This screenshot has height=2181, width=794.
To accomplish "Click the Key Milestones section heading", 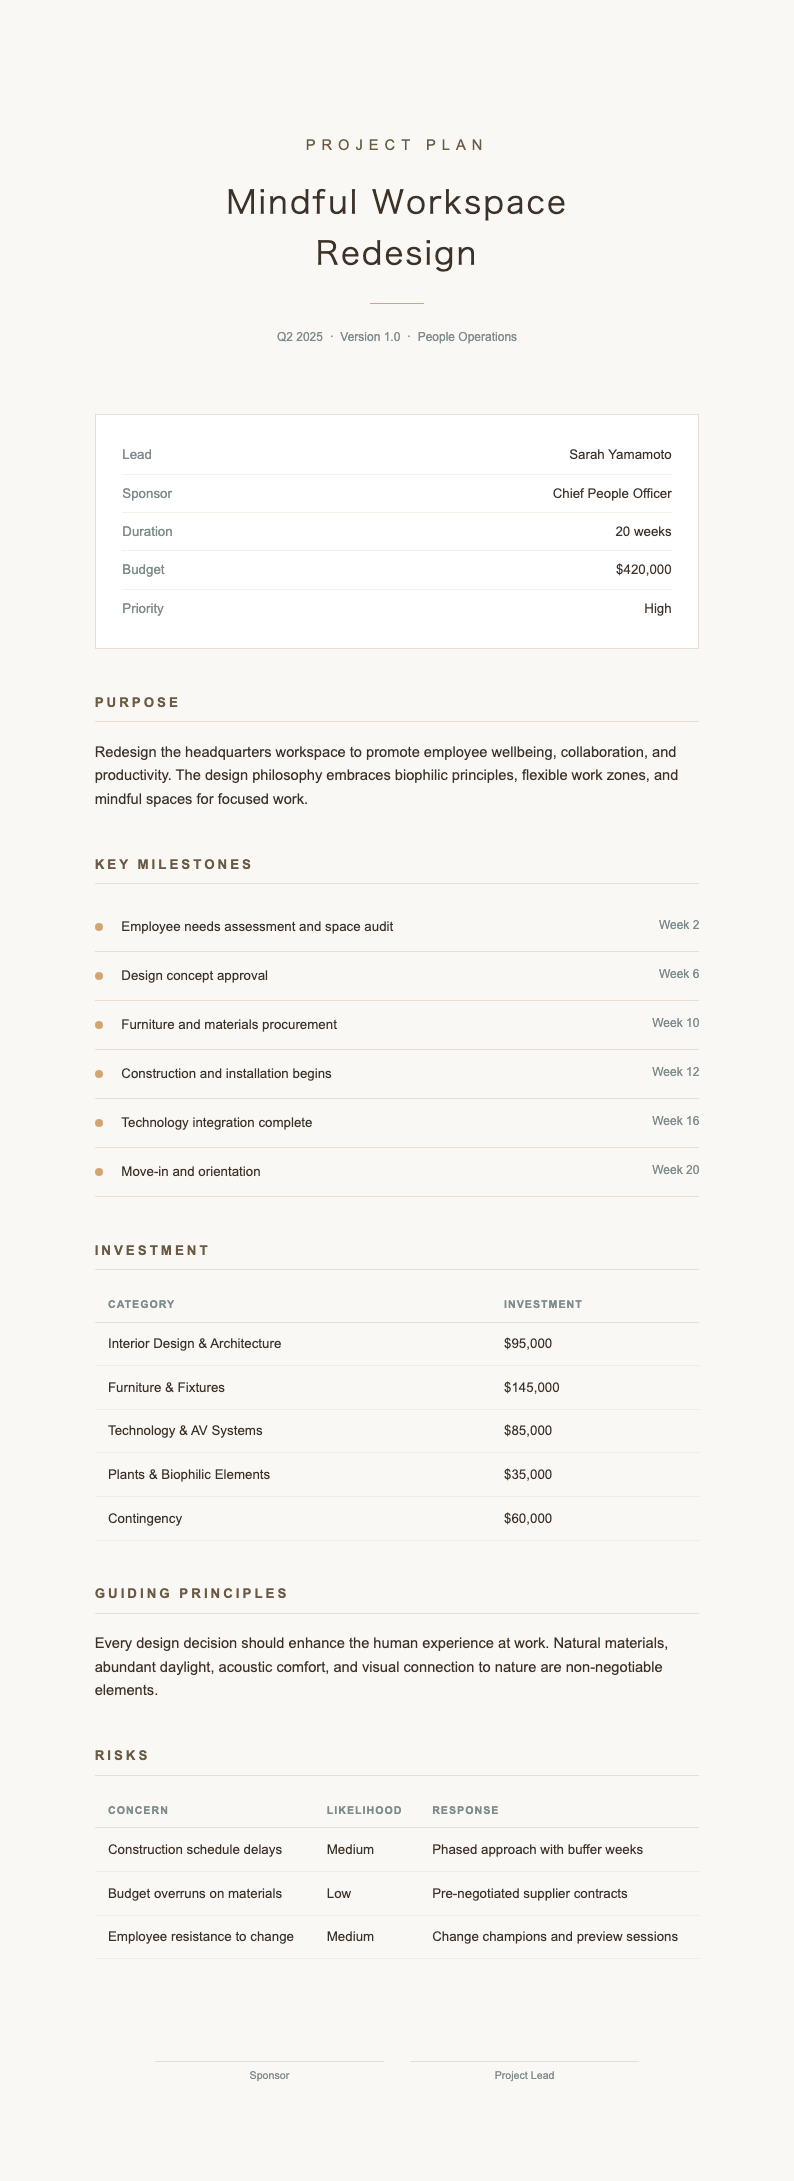I will (x=174, y=864).
